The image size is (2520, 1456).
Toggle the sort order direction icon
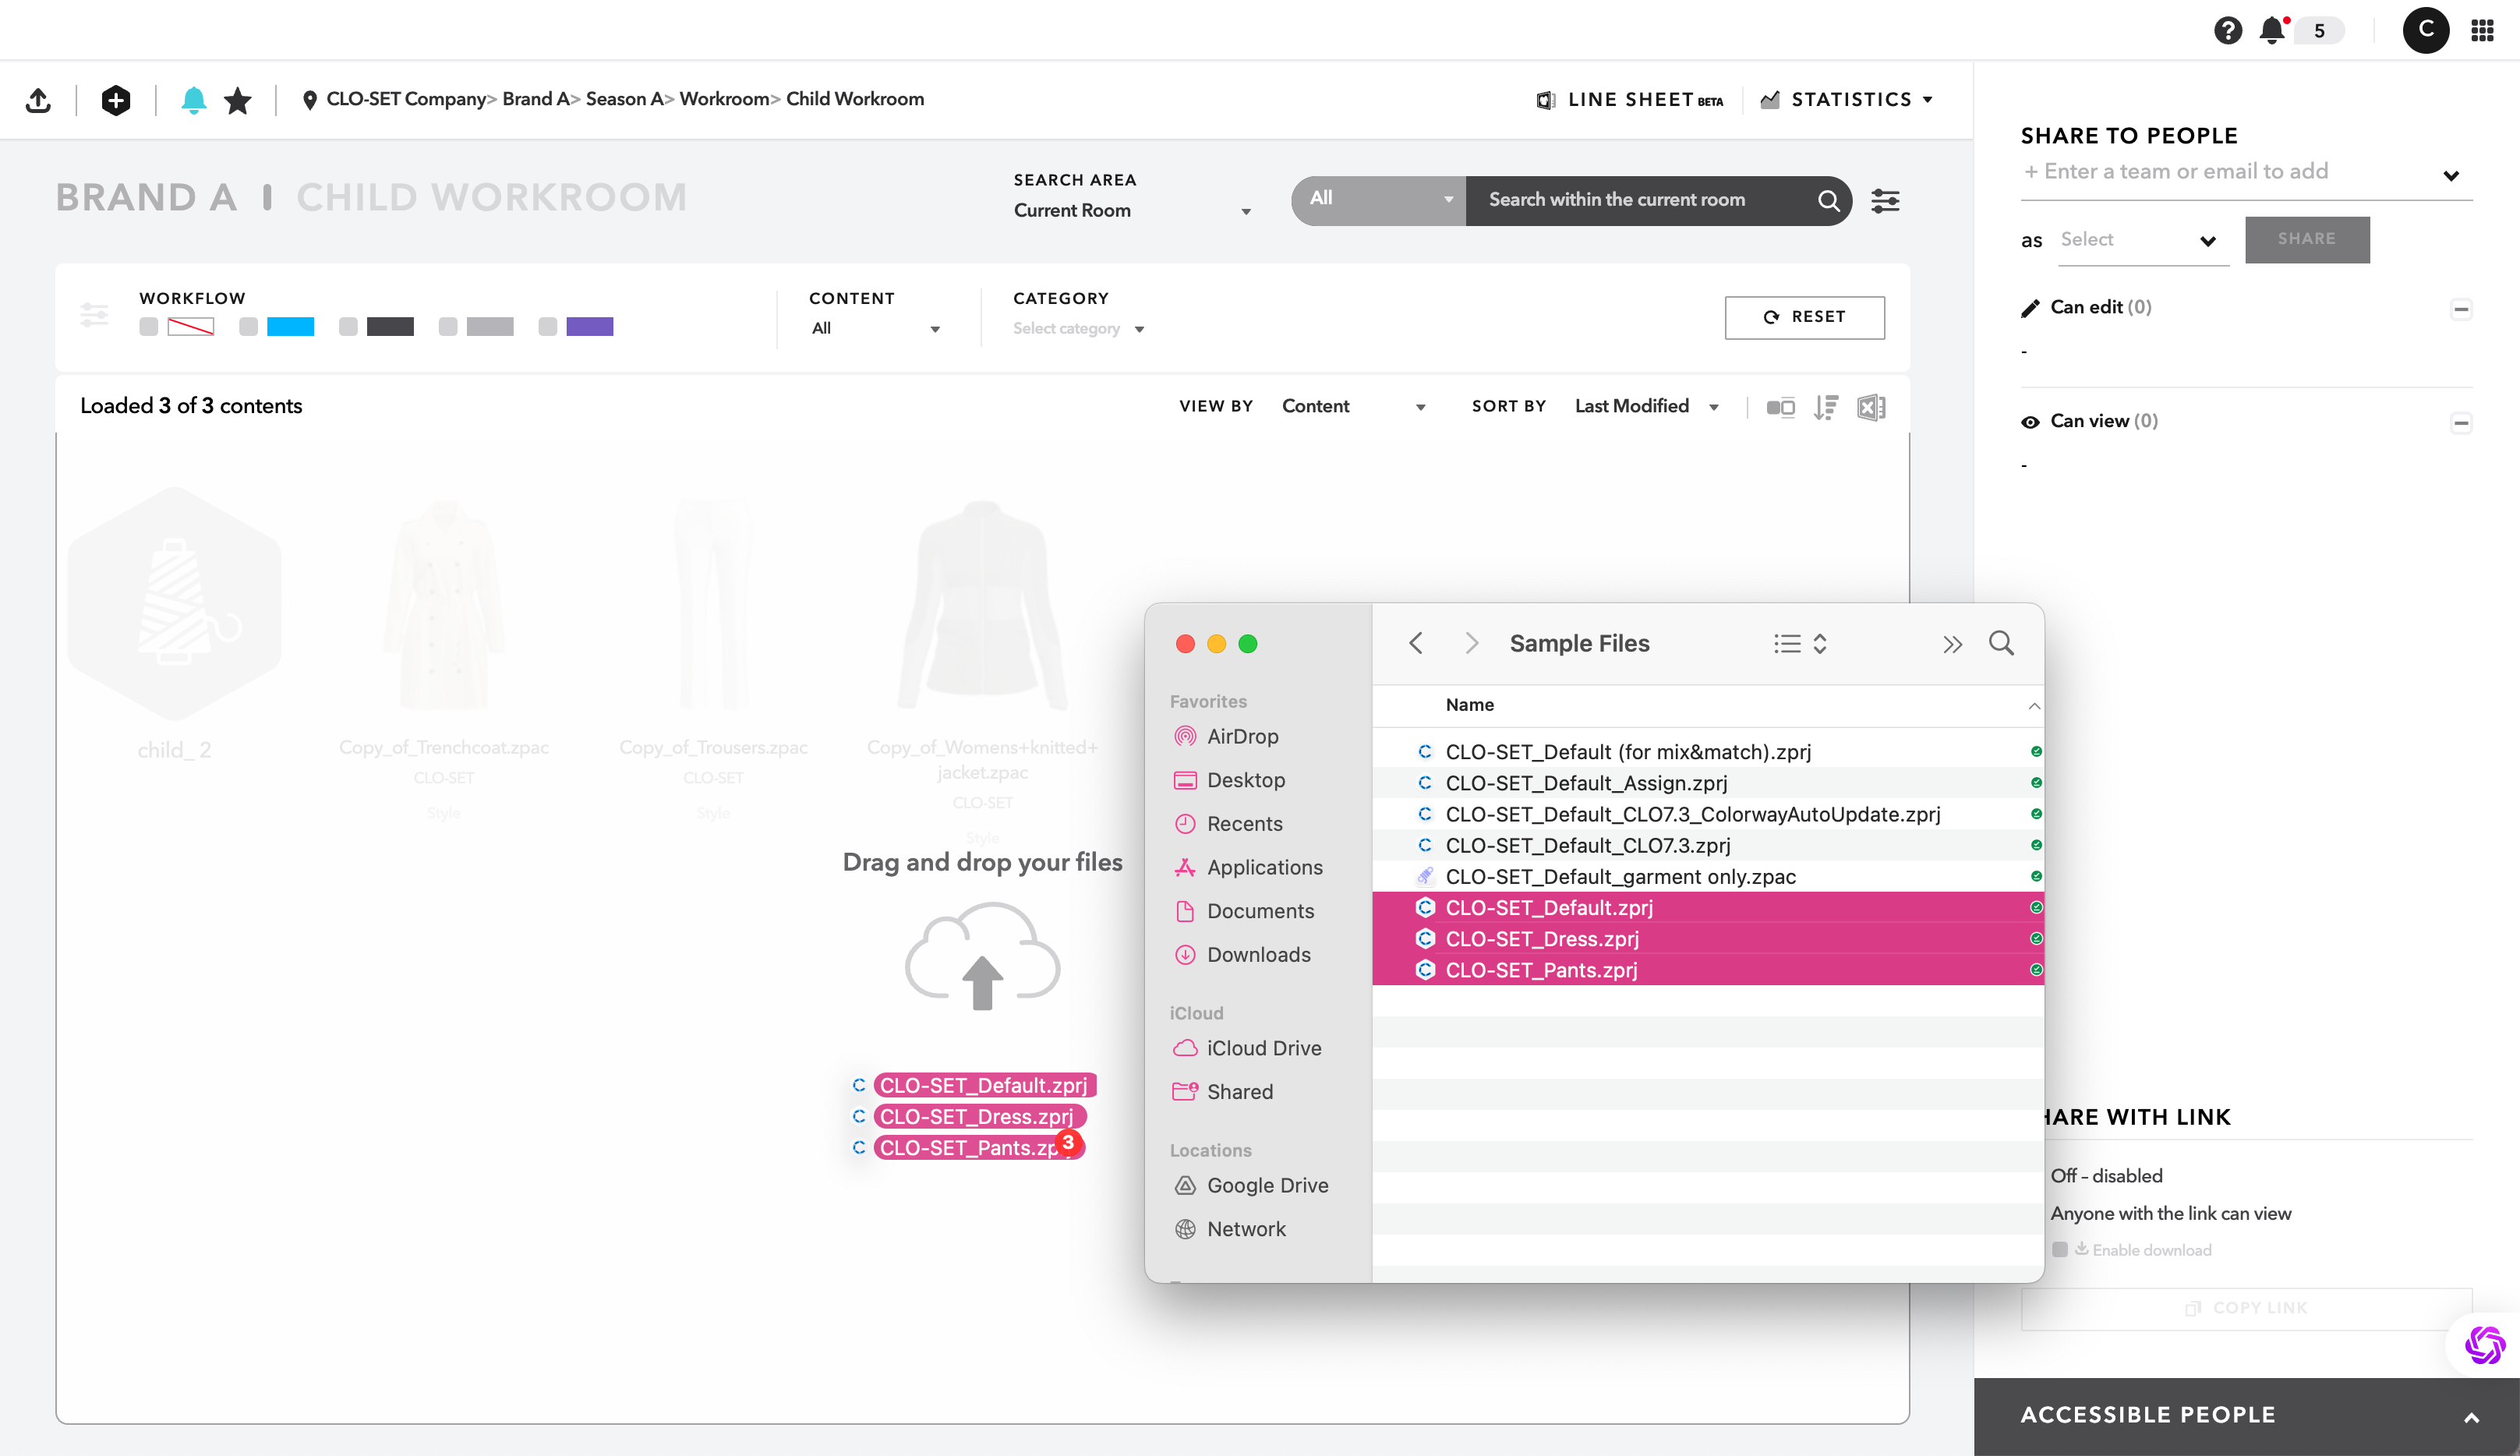(x=1826, y=407)
